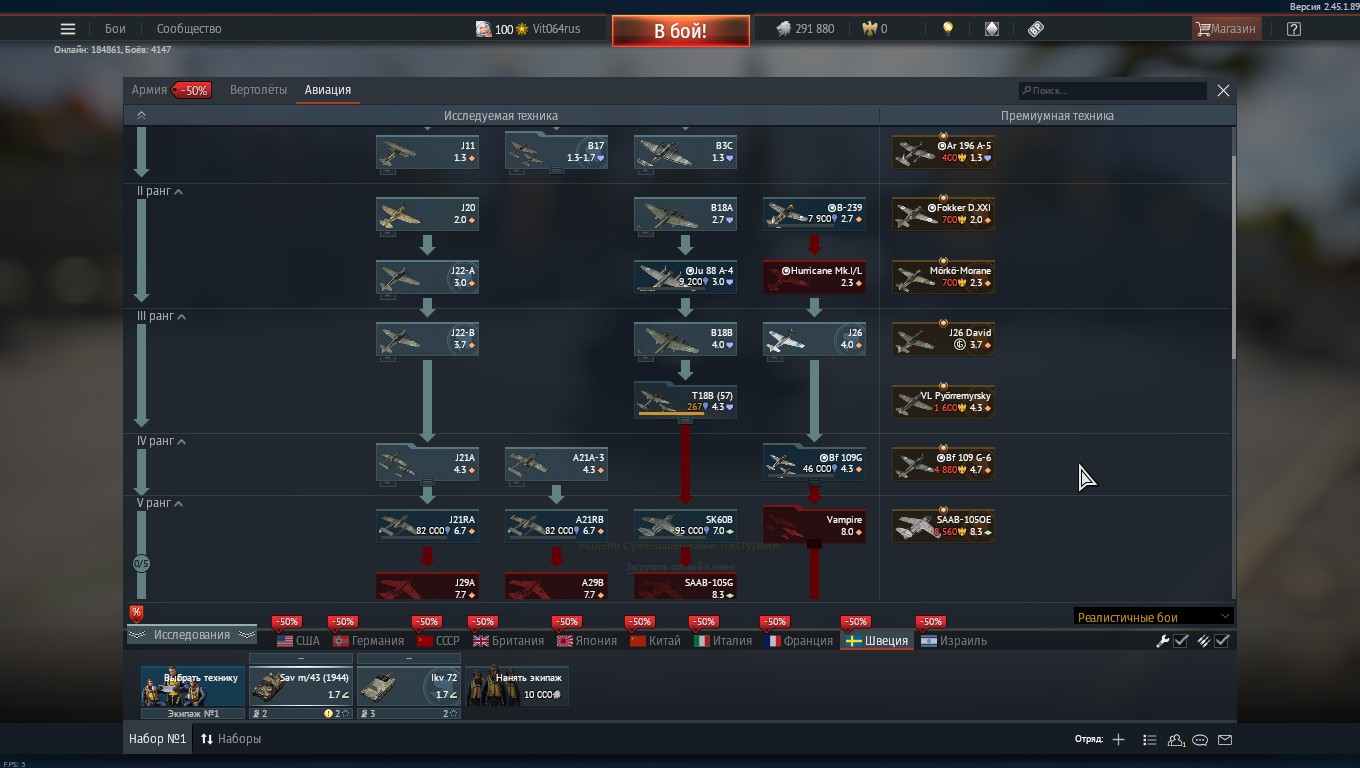This screenshot has width=1360, height=768.
Task: Open the lightbulb hints icon
Action: (x=948, y=29)
